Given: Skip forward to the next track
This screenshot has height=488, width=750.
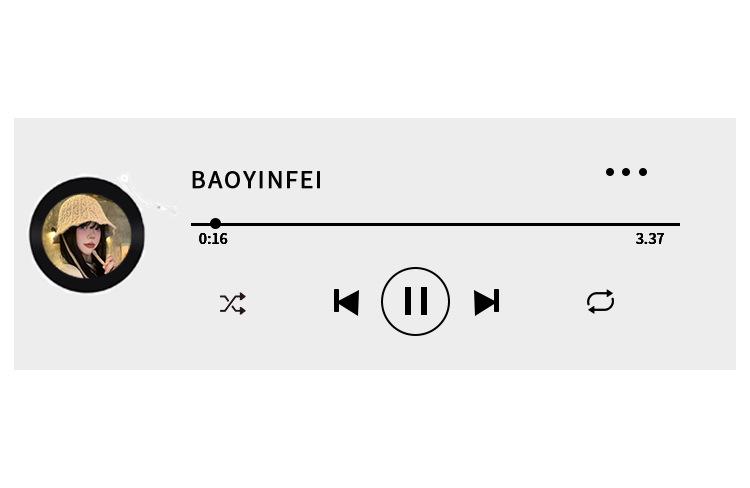Looking at the screenshot, I should [x=486, y=302].
